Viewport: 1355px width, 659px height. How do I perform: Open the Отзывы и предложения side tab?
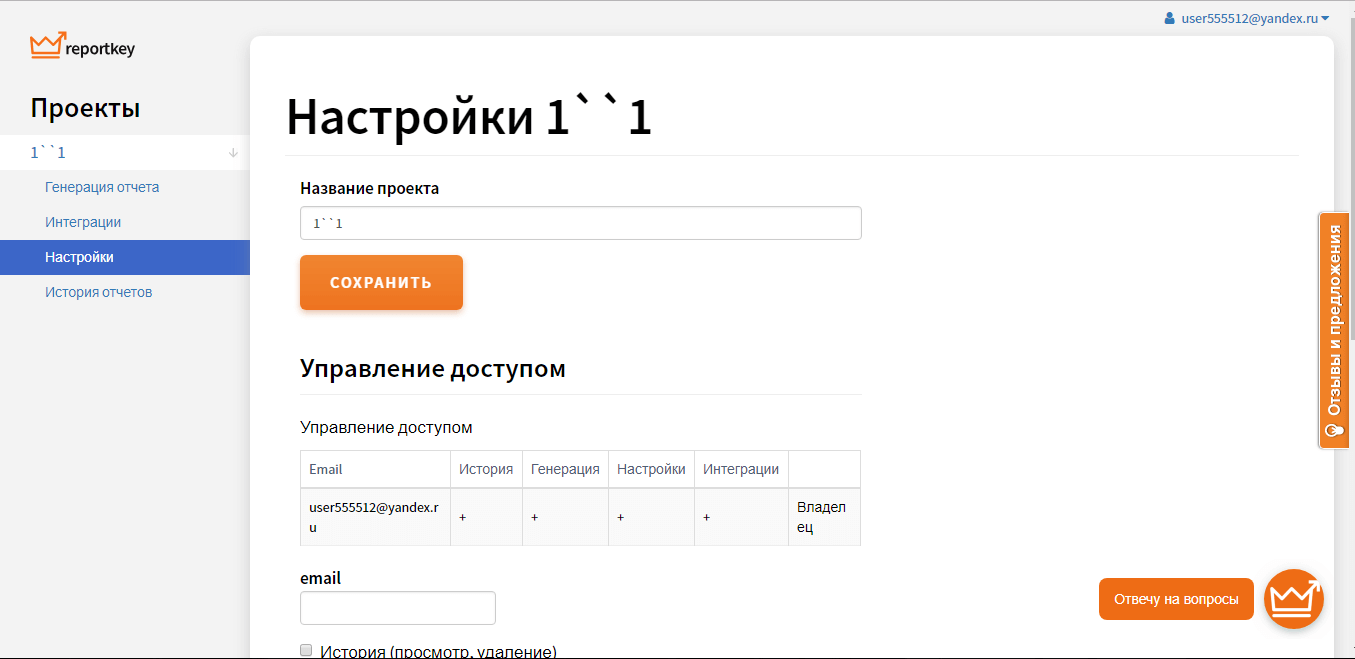point(1333,320)
